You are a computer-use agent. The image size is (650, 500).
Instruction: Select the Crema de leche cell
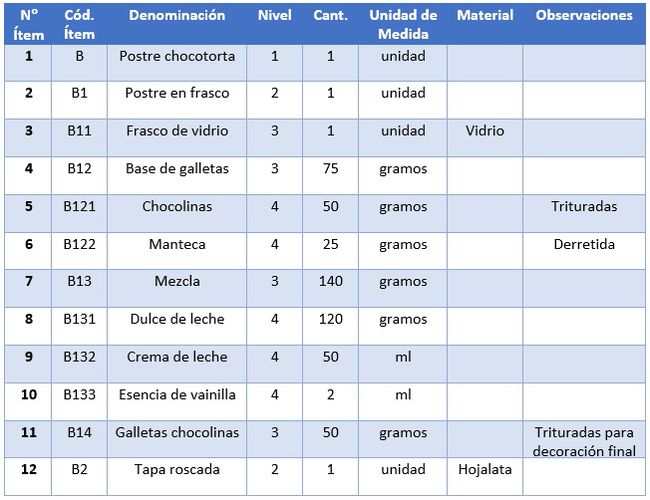177,364
